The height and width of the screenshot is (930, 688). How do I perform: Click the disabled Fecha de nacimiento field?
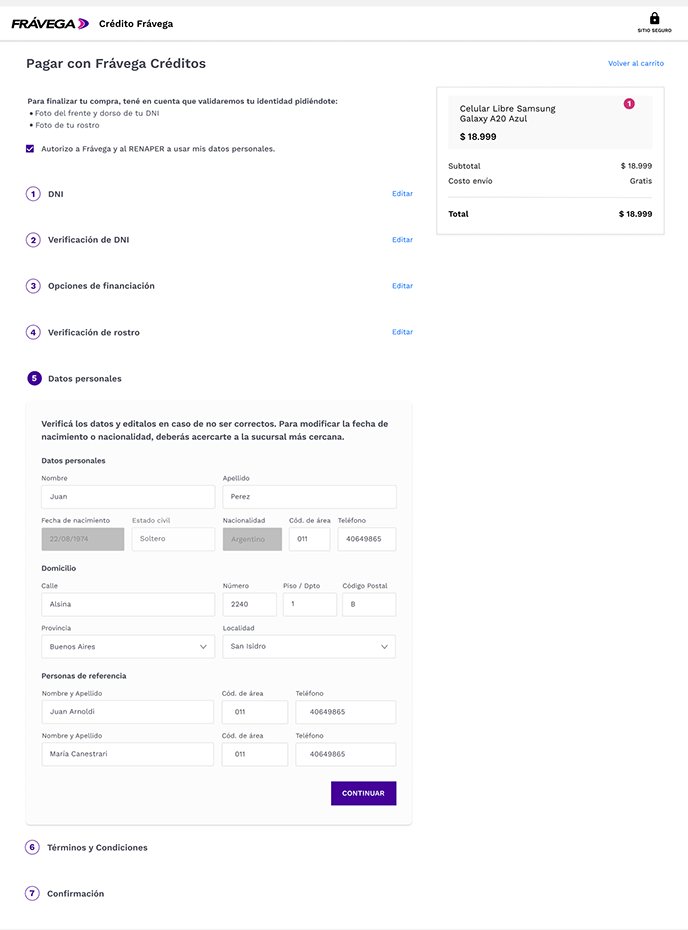click(82, 539)
